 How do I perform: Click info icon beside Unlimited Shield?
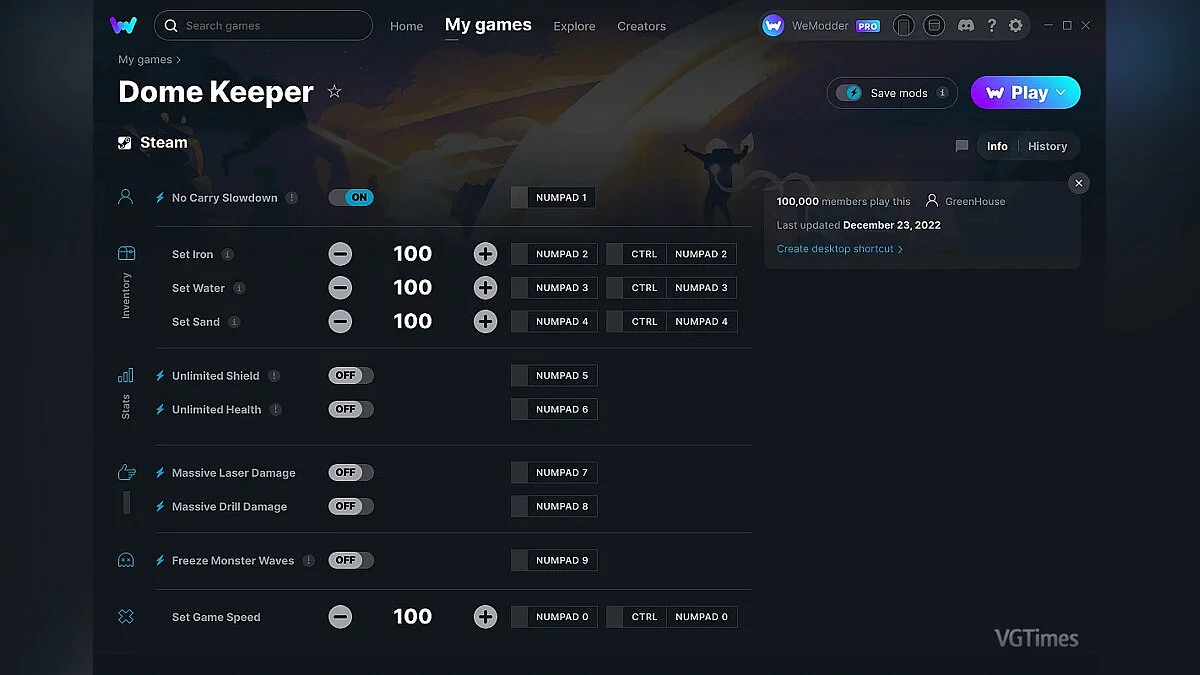(x=274, y=376)
